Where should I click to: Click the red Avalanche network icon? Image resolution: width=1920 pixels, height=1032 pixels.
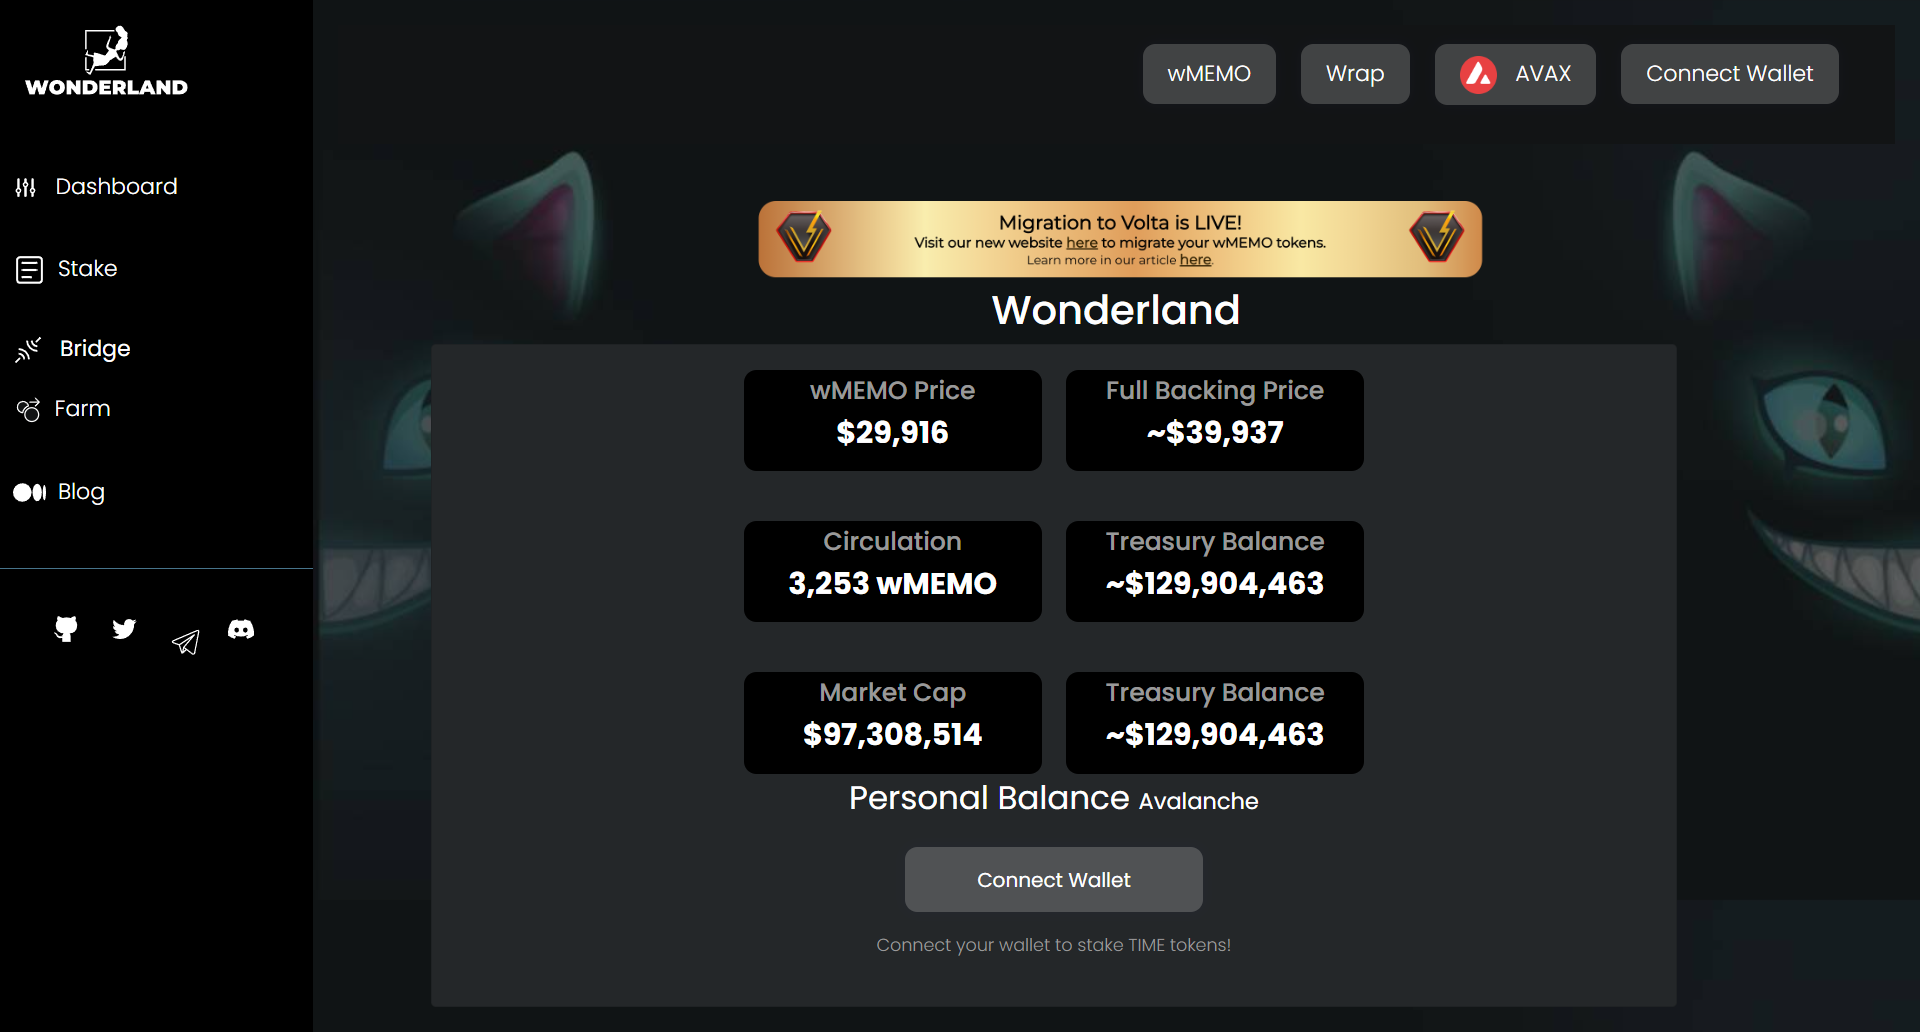click(1478, 74)
